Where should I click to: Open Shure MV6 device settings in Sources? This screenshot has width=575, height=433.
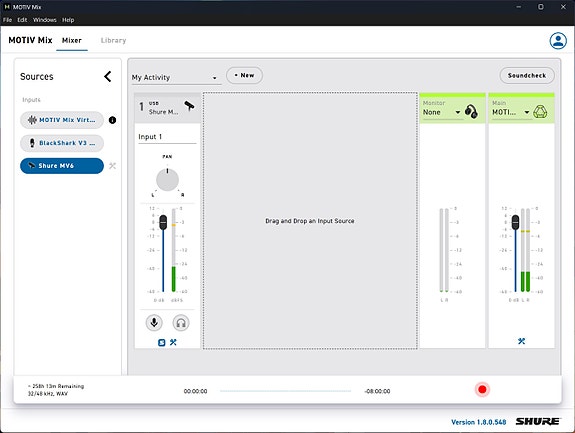point(113,166)
